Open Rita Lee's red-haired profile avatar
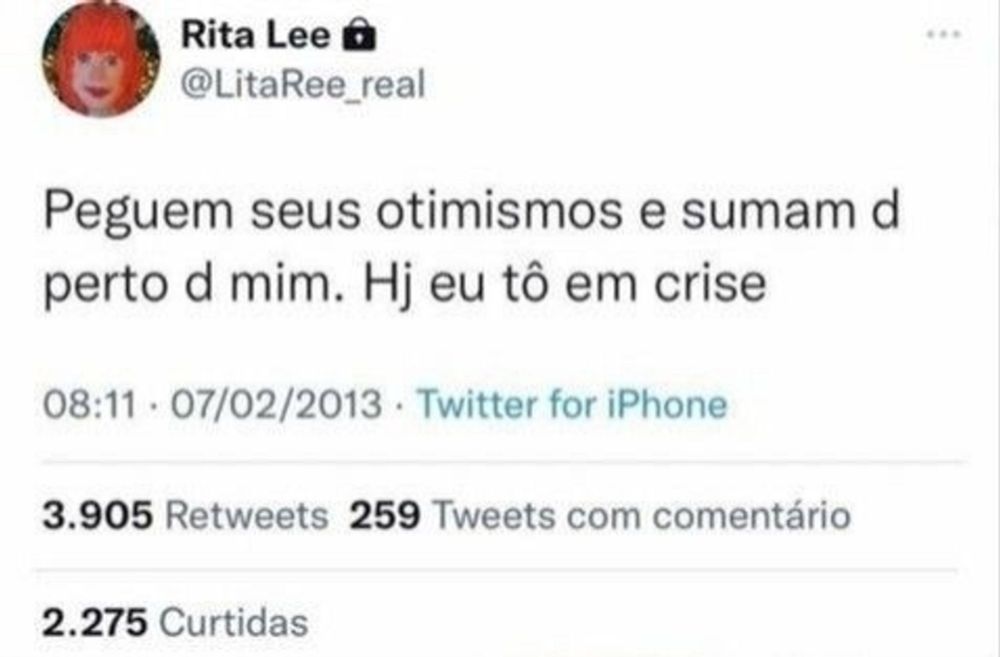The image size is (1000, 657). click(x=101, y=59)
